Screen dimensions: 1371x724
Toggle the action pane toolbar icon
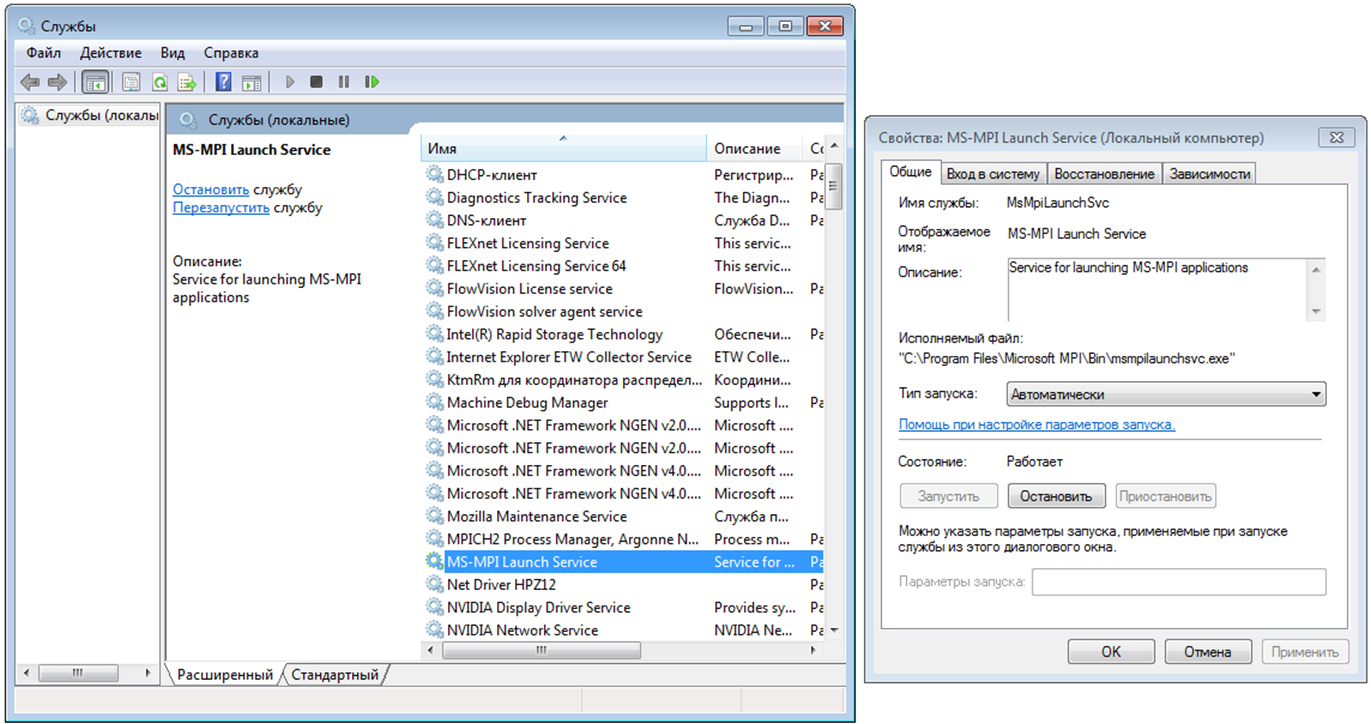[252, 82]
